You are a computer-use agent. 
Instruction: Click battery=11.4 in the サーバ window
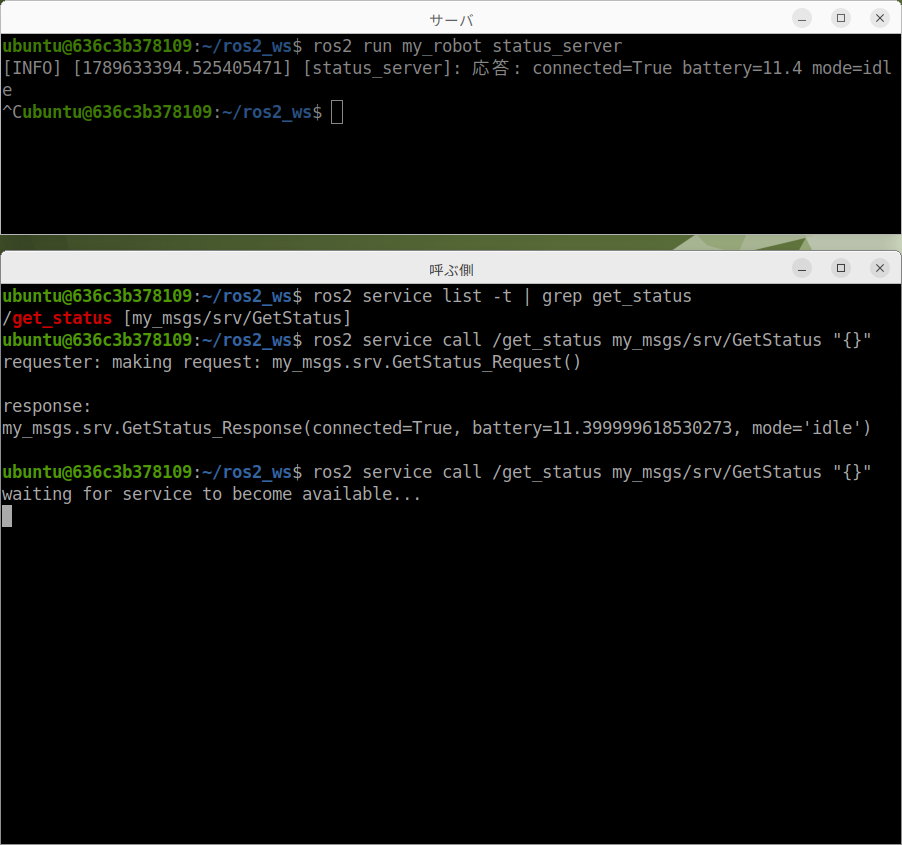click(x=742, y=68)
